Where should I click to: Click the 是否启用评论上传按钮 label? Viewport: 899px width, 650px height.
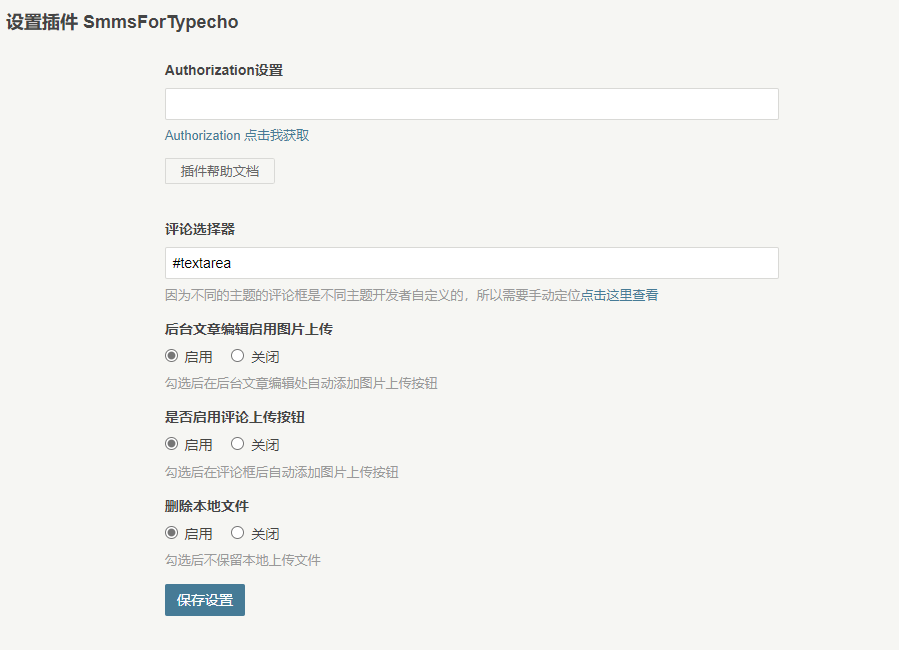point(235,417)
